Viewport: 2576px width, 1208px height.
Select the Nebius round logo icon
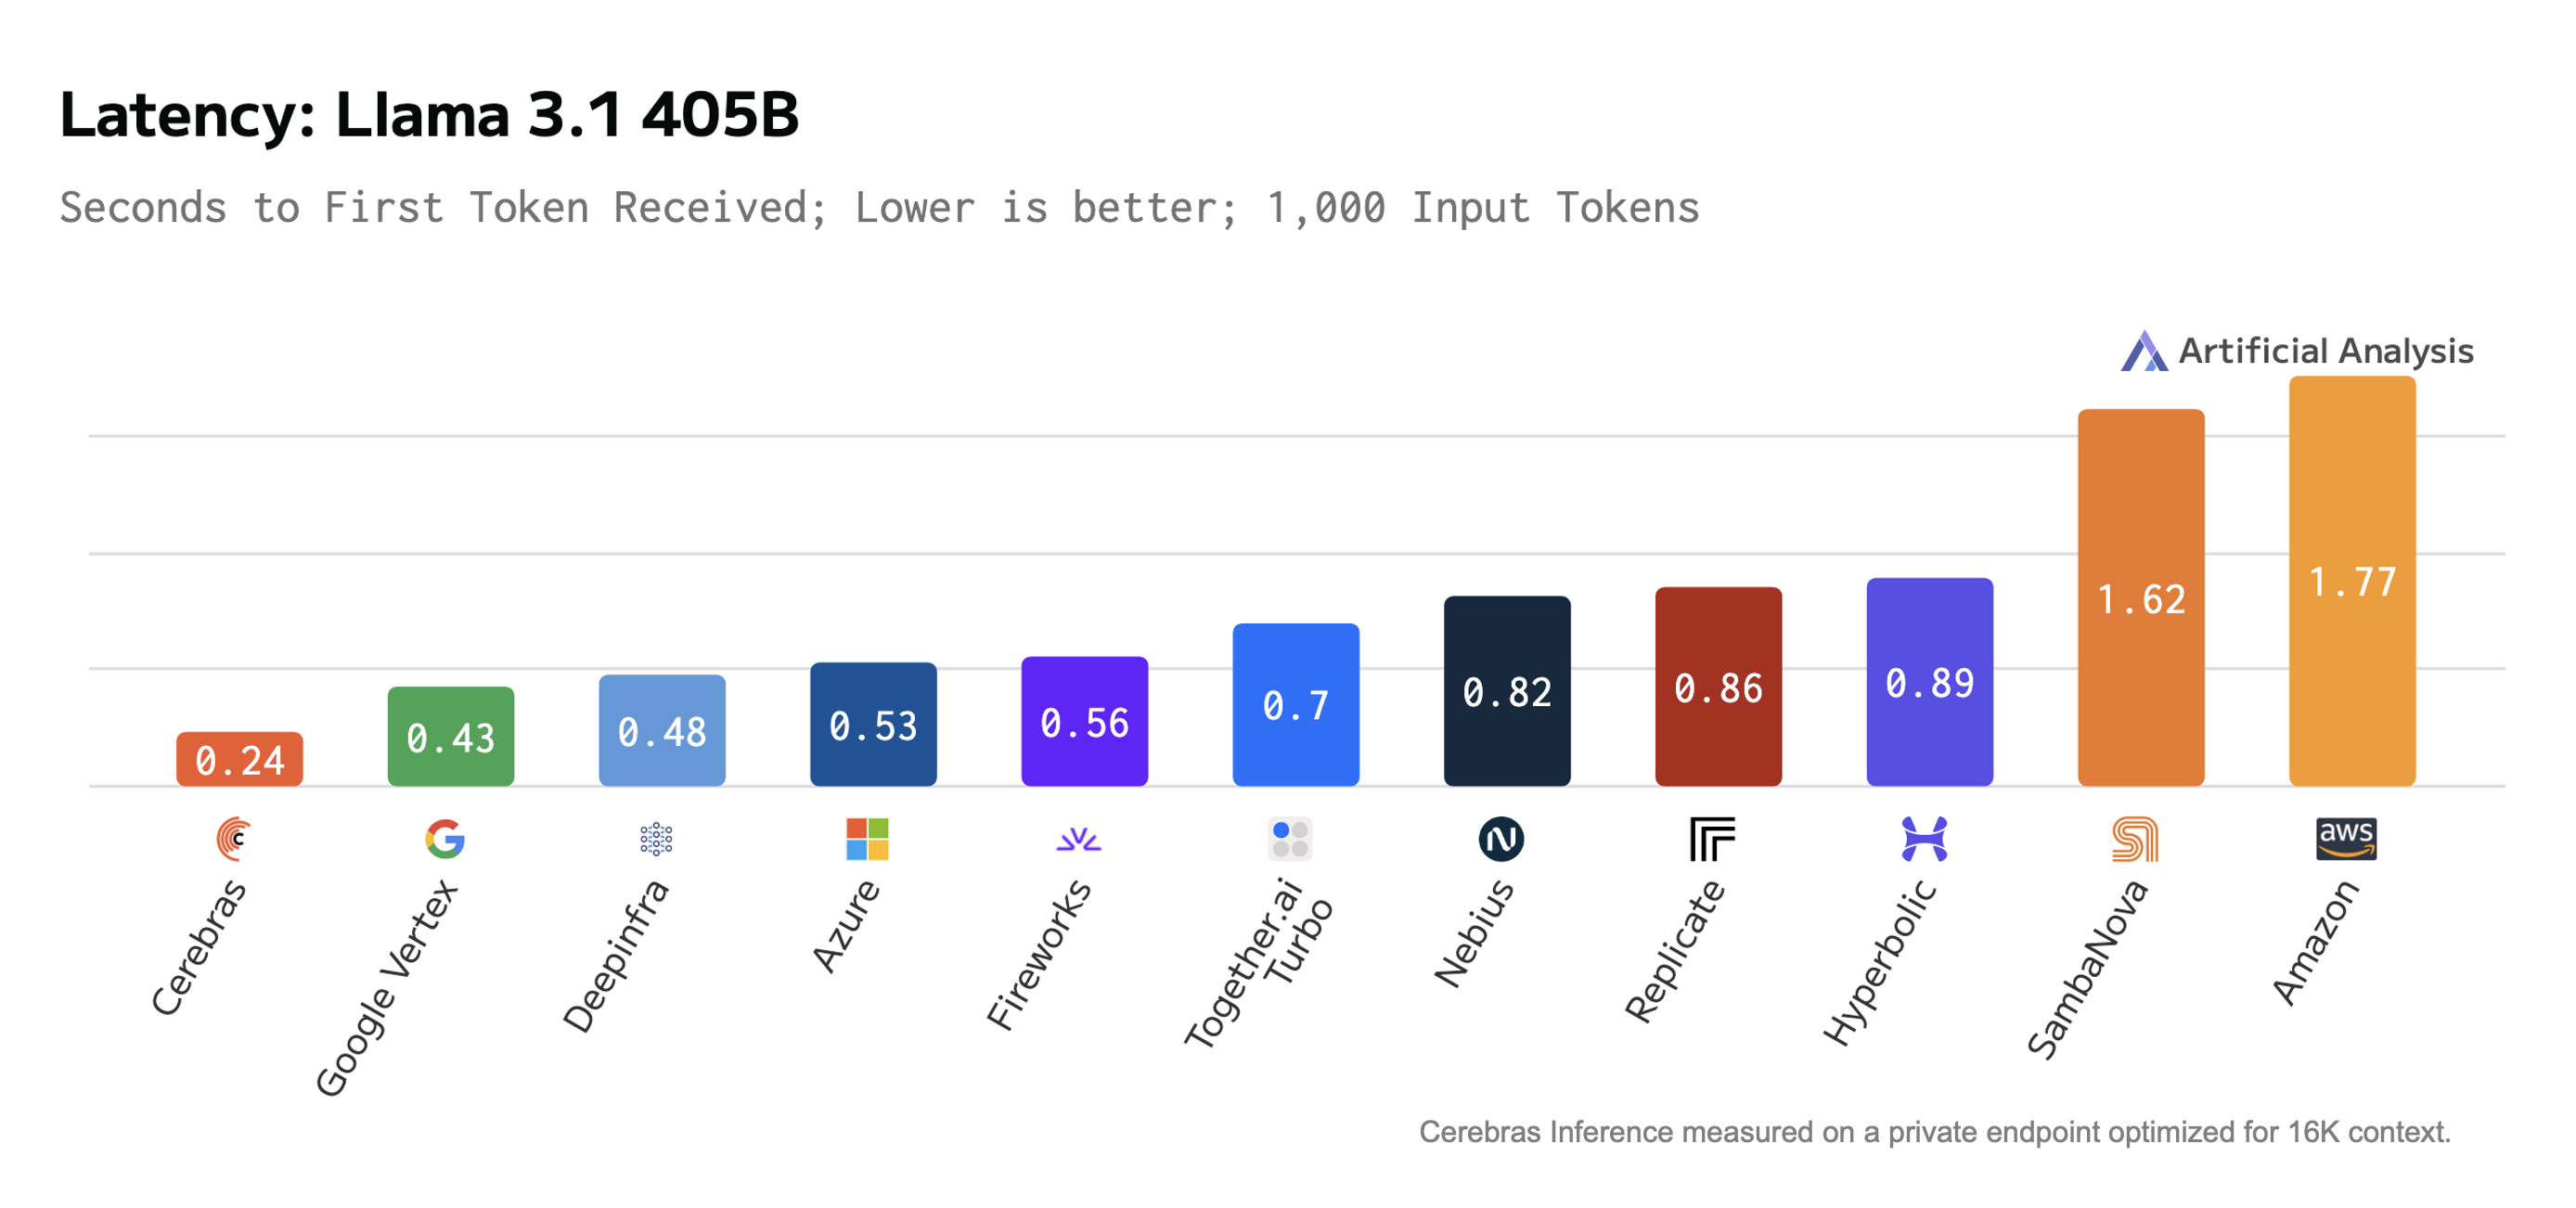1501,838
